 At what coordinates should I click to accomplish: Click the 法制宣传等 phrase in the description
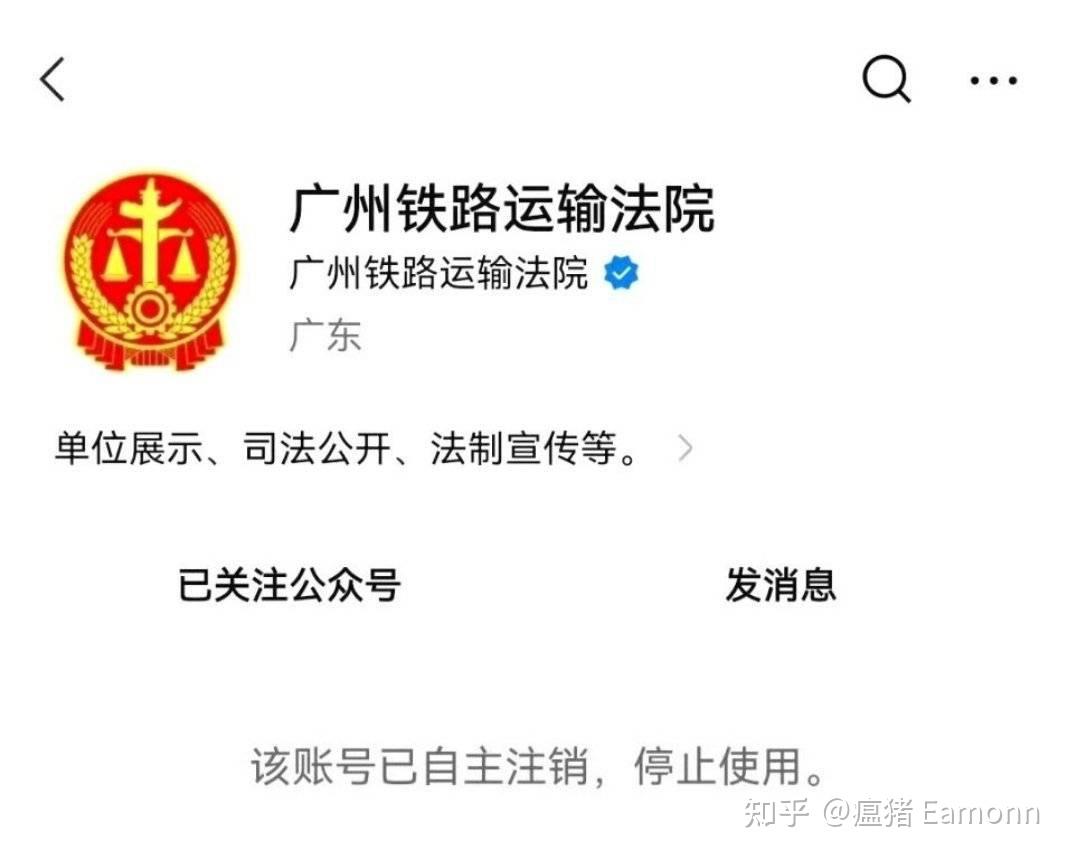pyautogui.click(x=524, y=448)
